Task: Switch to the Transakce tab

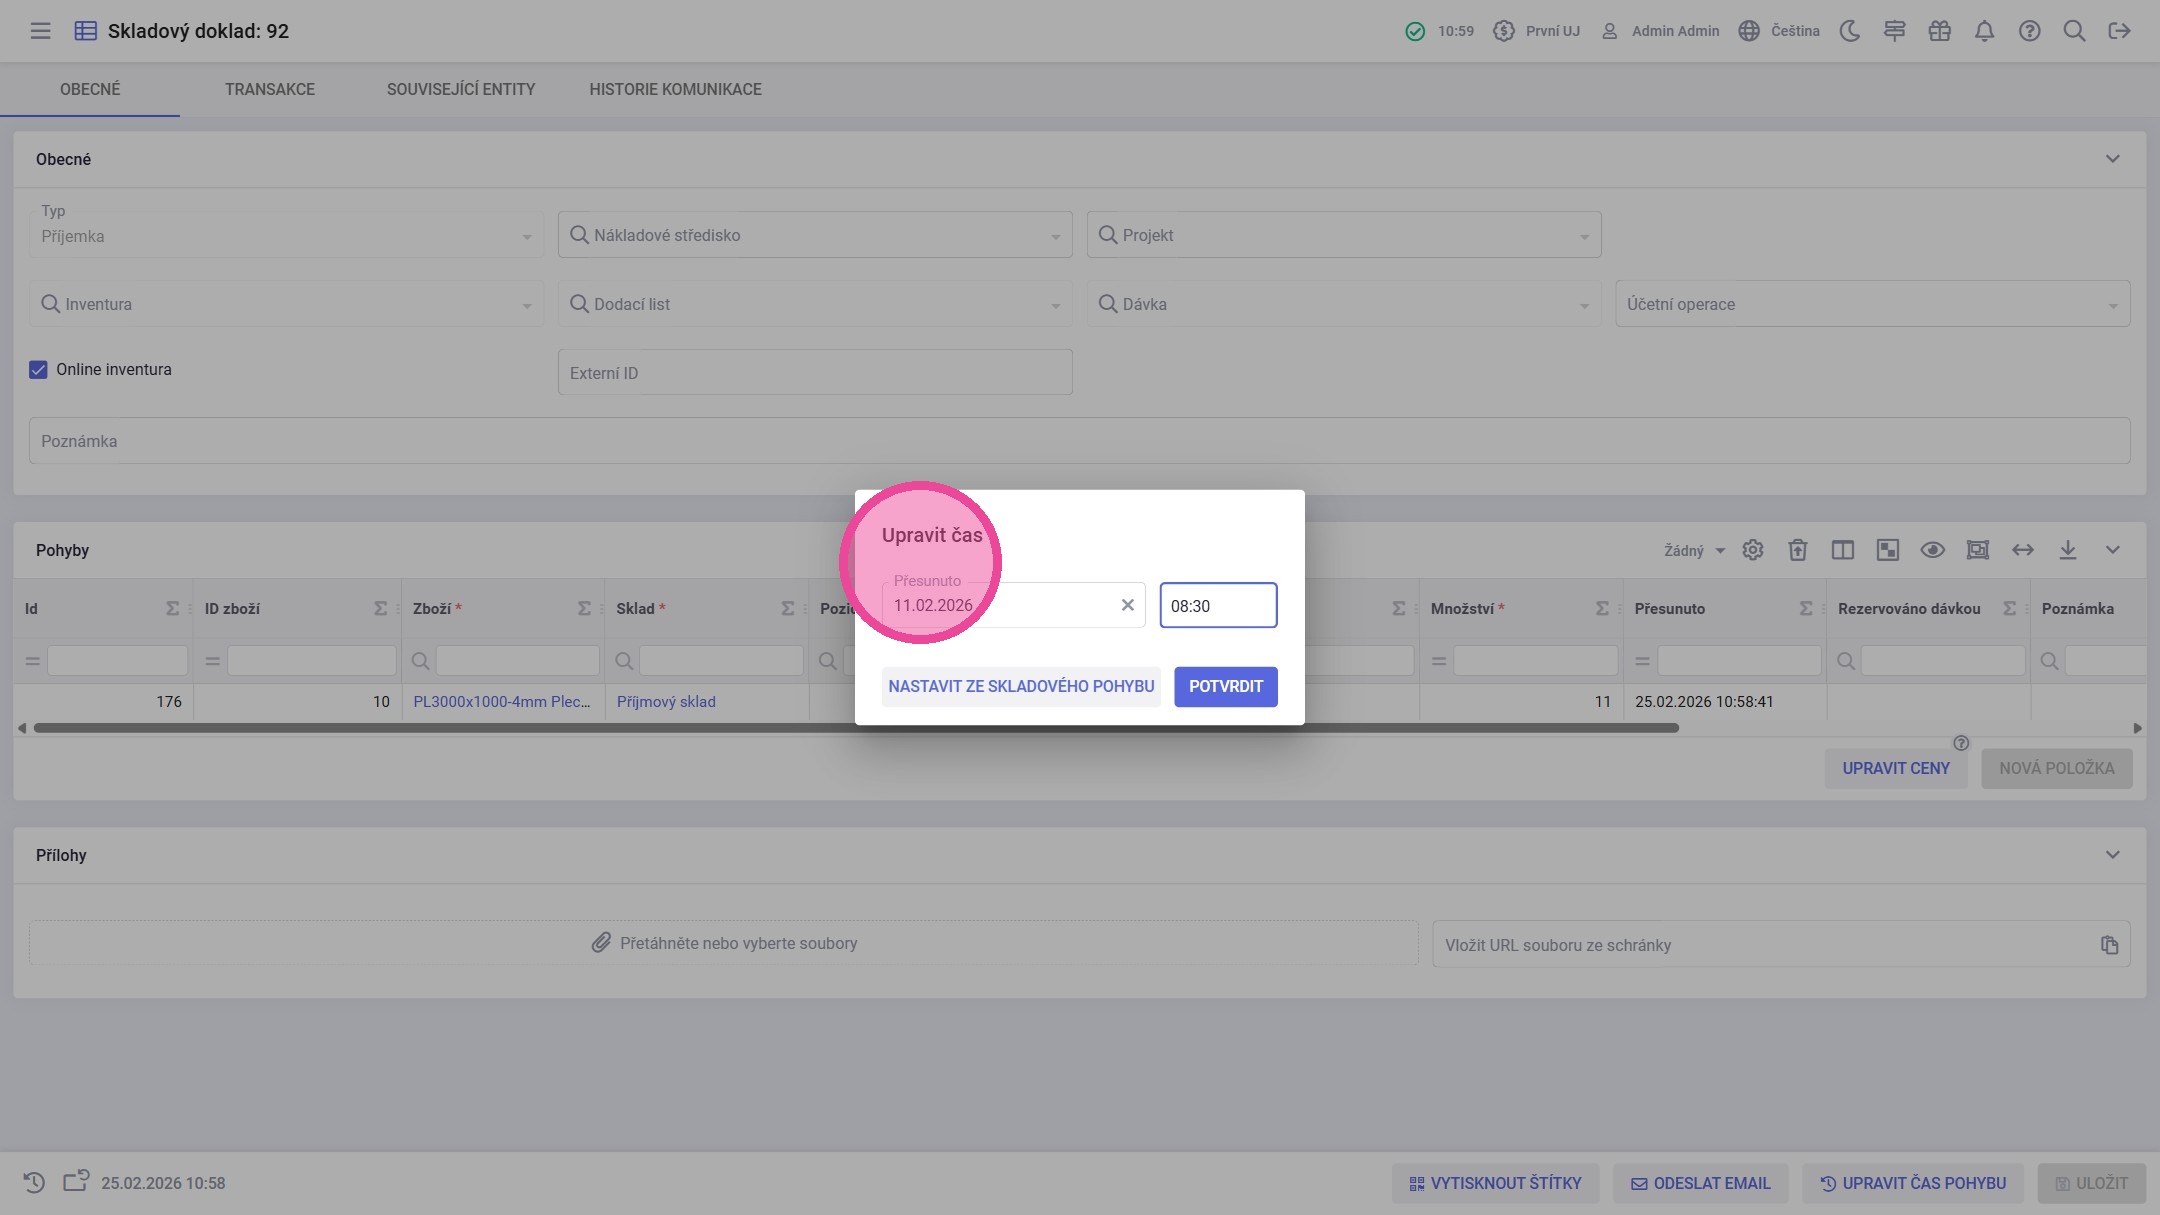Action: point(269,89)
